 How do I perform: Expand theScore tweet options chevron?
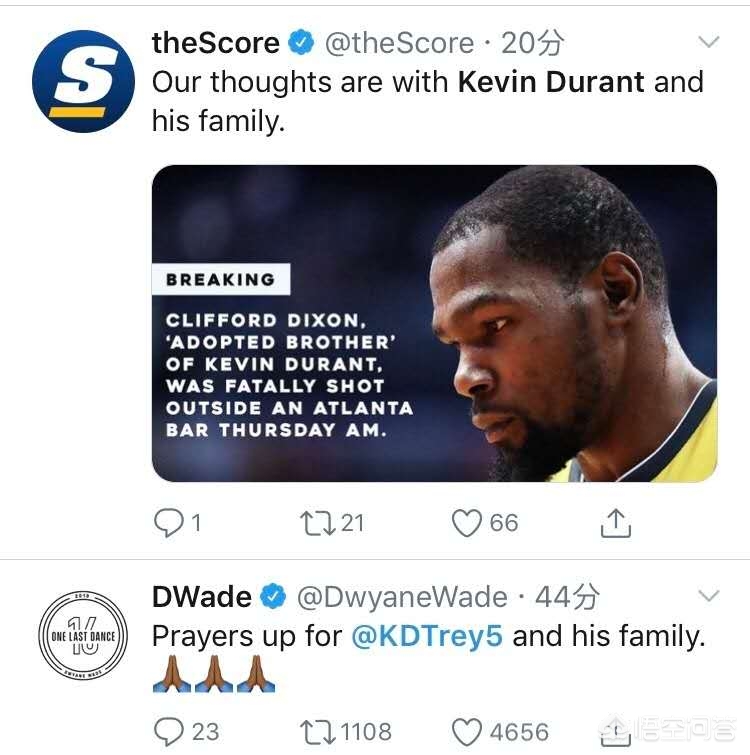click(709, 42)
